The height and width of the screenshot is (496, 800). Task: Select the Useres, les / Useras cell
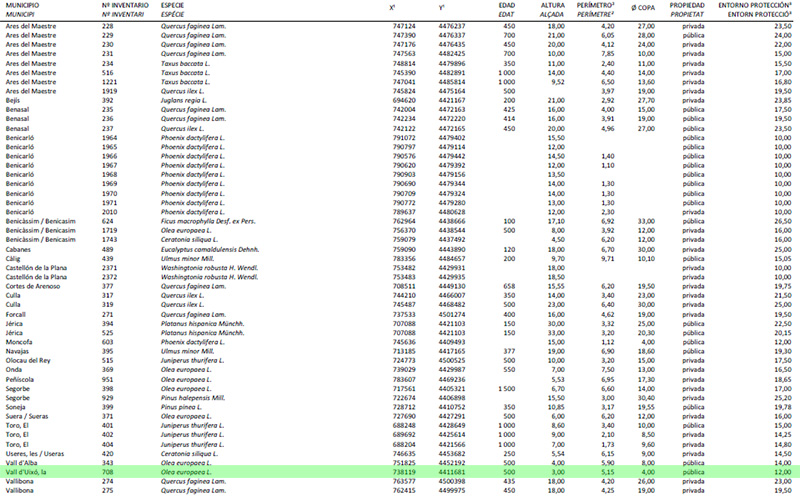(37, 453)
